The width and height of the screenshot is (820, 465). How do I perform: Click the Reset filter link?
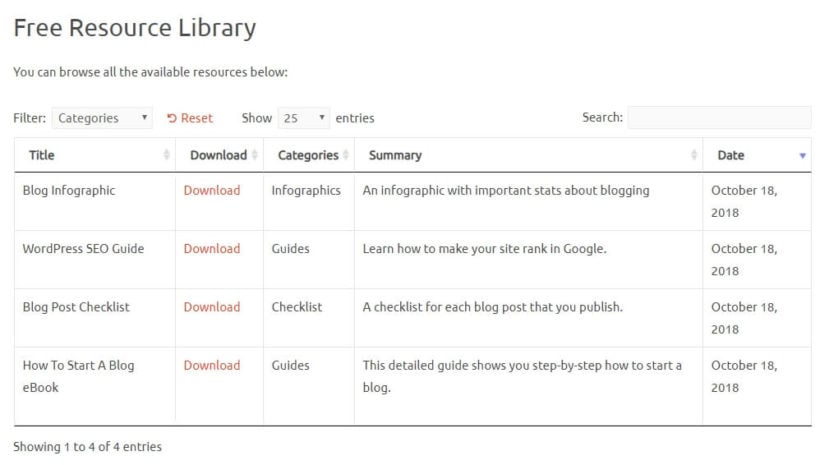pyautogui.click(x=190, y=118)
